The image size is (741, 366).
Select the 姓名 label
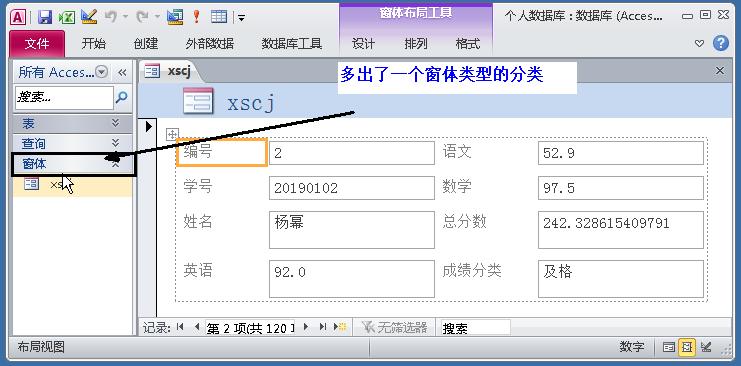[198, 221]
